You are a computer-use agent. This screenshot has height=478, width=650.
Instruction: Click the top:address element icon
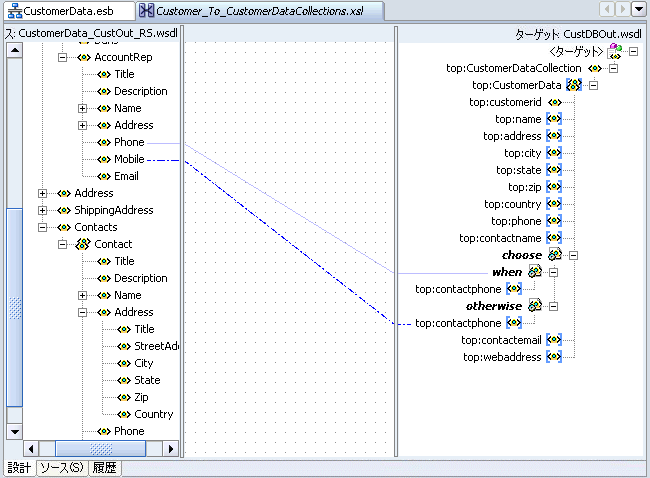pyautogui.click(x=554, y=136)
